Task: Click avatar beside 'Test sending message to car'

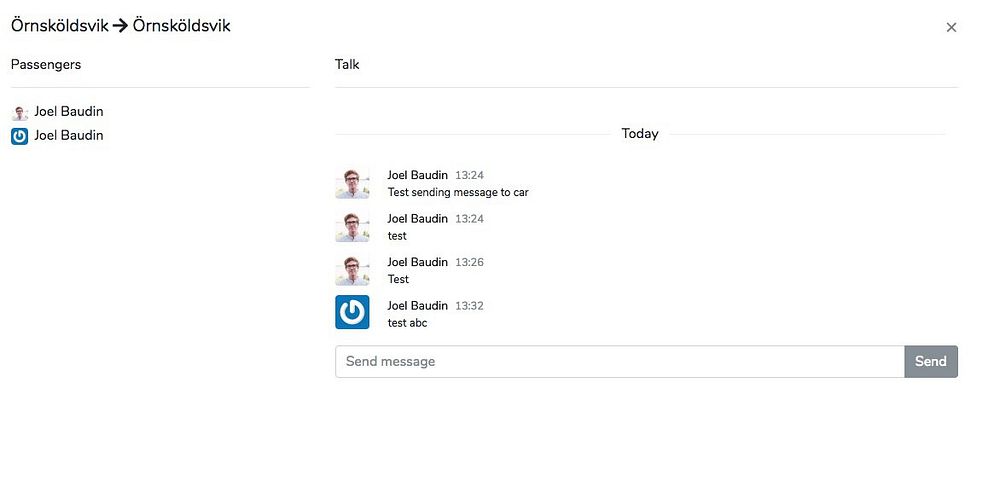Action: [x=352, y=182]
